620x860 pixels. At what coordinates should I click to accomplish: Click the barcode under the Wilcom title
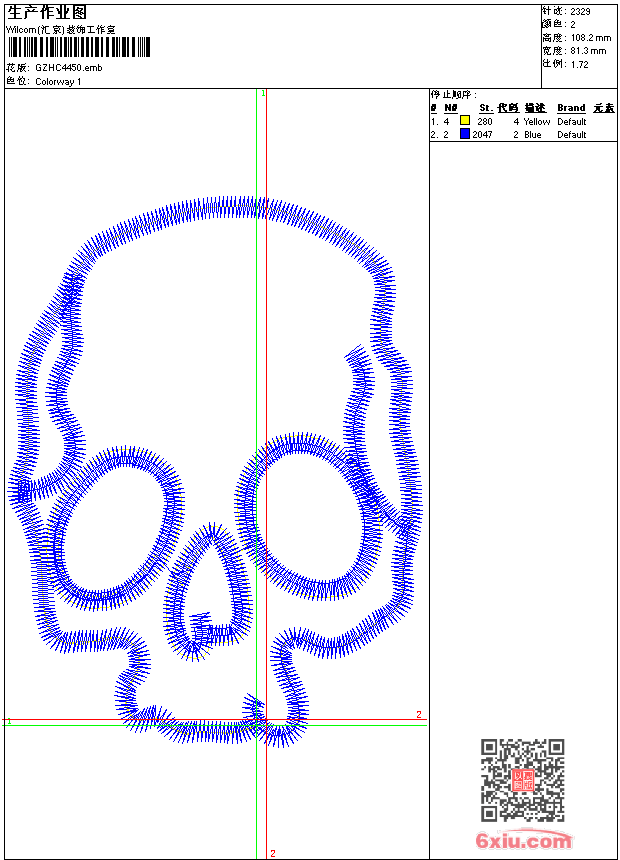[x=78, y=48]
